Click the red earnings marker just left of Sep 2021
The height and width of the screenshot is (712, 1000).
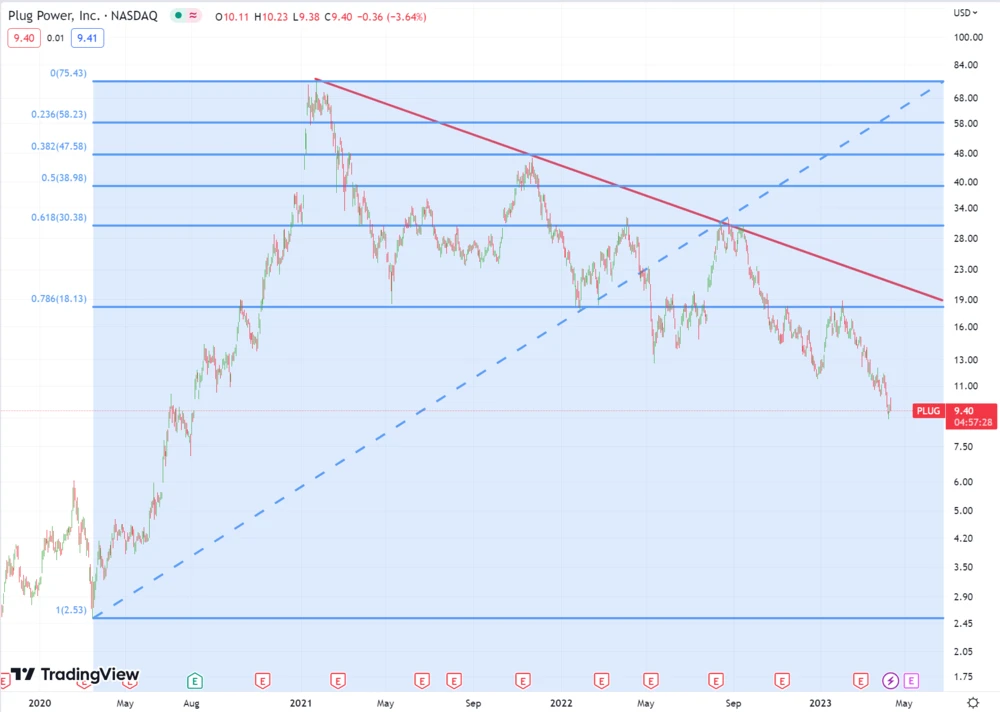454,681
